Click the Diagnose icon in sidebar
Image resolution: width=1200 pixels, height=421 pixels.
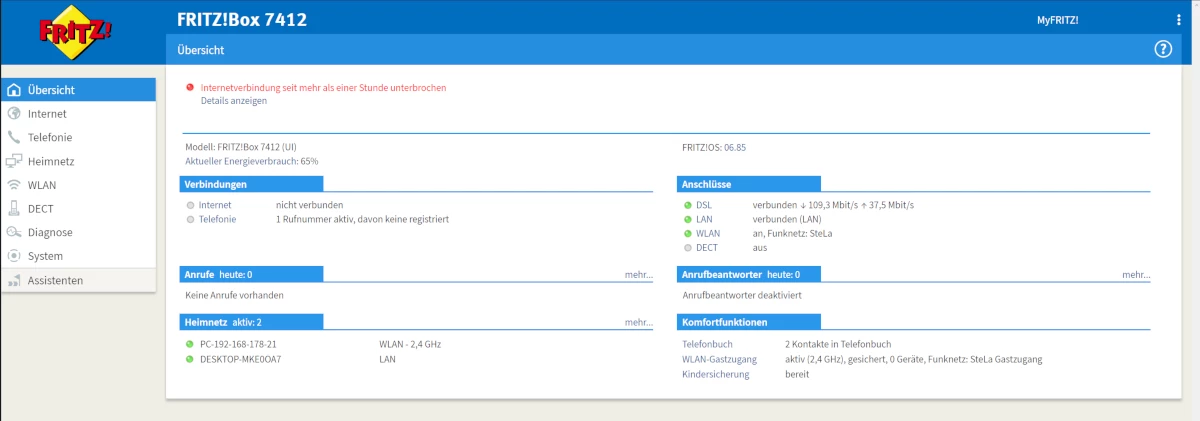pyautogui.click(x=14, y=232)
